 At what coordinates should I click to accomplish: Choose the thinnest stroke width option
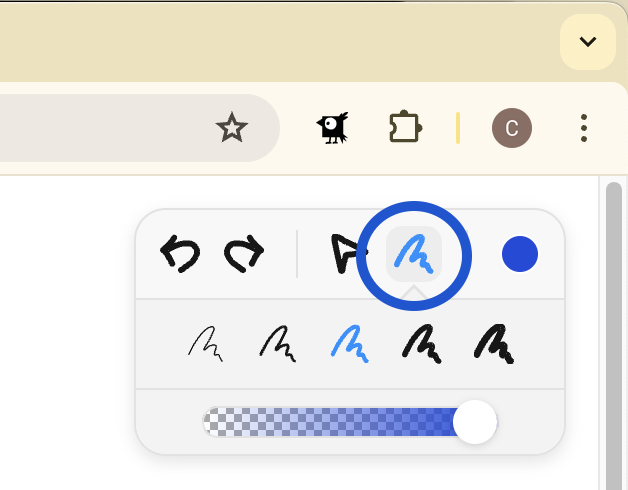pos(205,344)
